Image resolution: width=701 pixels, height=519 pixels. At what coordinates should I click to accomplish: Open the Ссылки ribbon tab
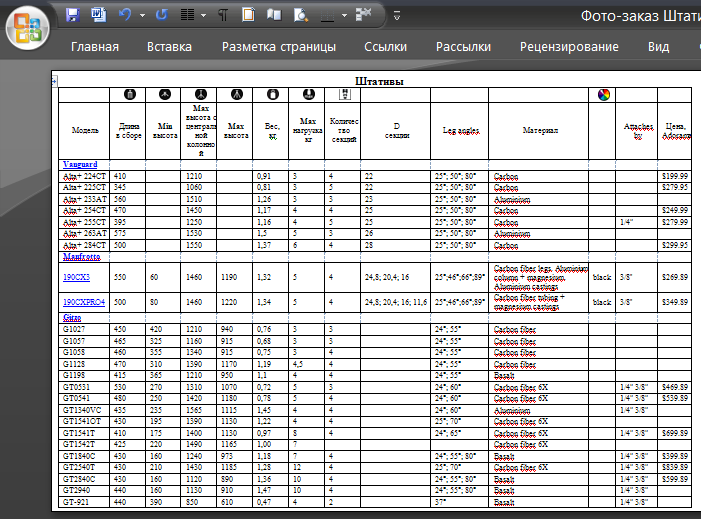click(385, 47)
